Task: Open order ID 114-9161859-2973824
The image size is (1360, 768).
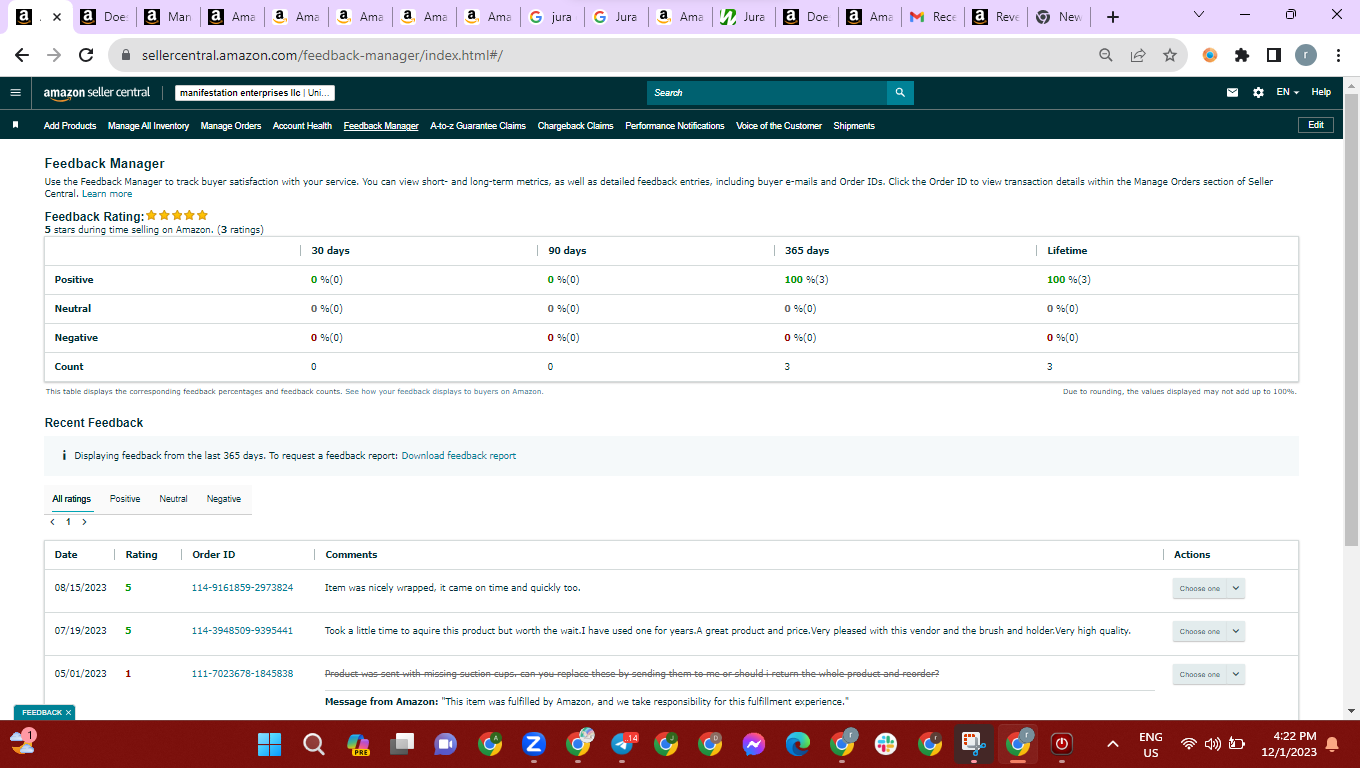Action: point(242,588)
